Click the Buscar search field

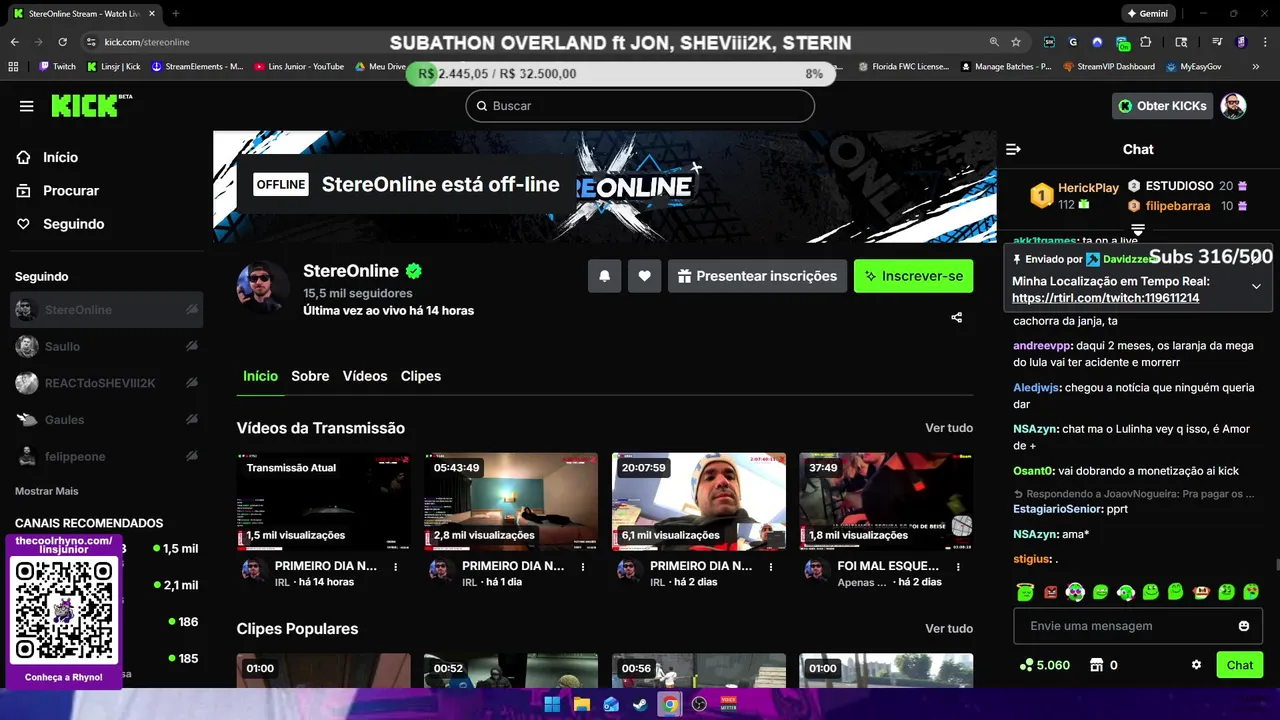tap(640, 106)
